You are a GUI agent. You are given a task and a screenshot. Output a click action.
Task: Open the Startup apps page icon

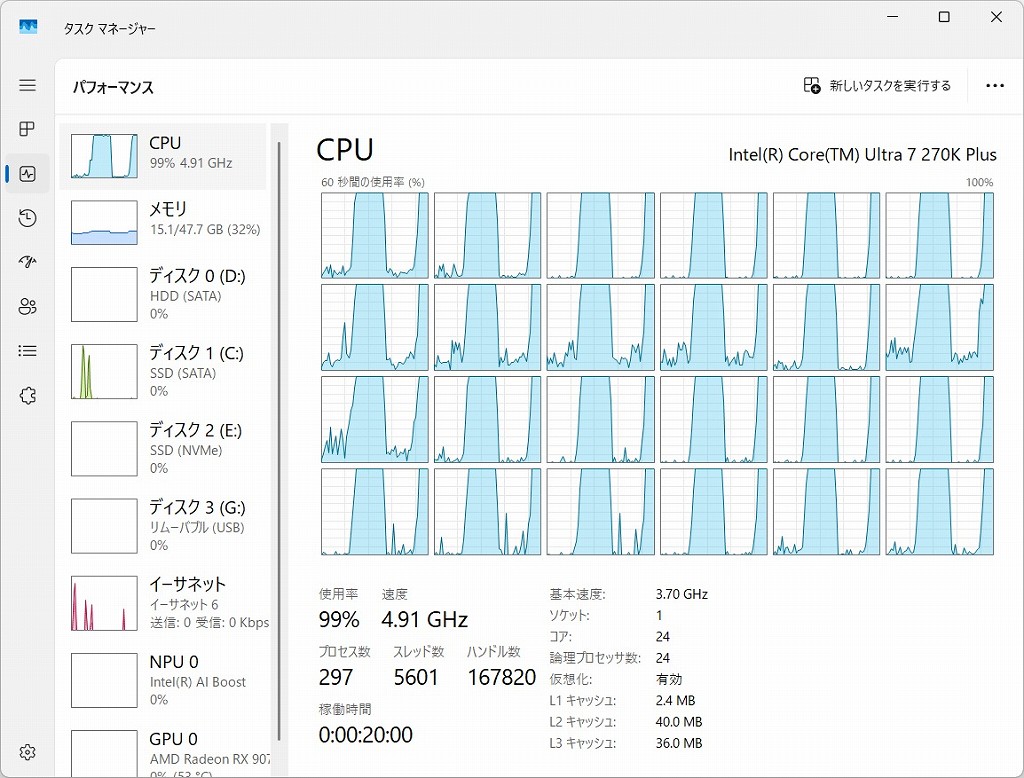click(x=27, y=262)
